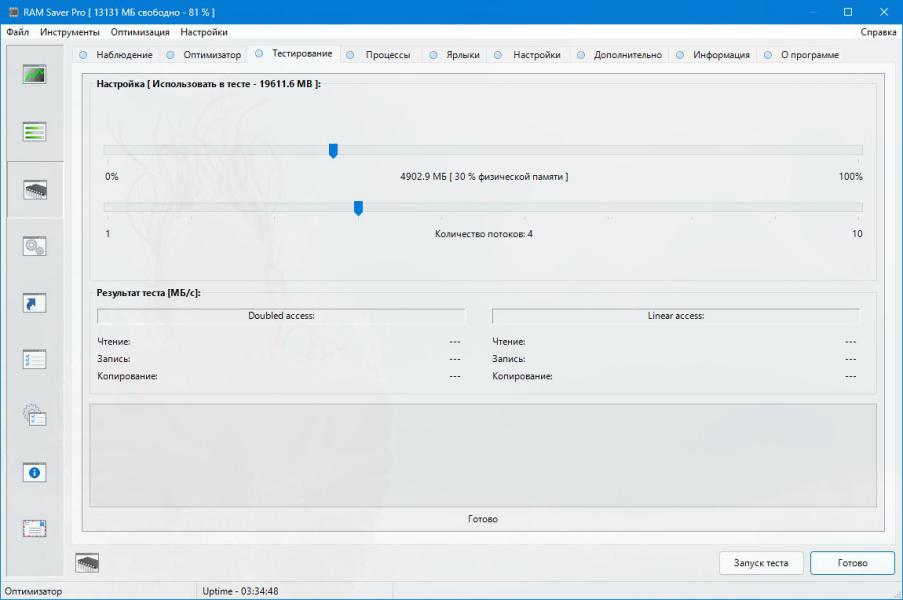Screen dimensions: 903x600
Task: Open the settings checklist sidebar icon
Action: click(x=35, y=359)
